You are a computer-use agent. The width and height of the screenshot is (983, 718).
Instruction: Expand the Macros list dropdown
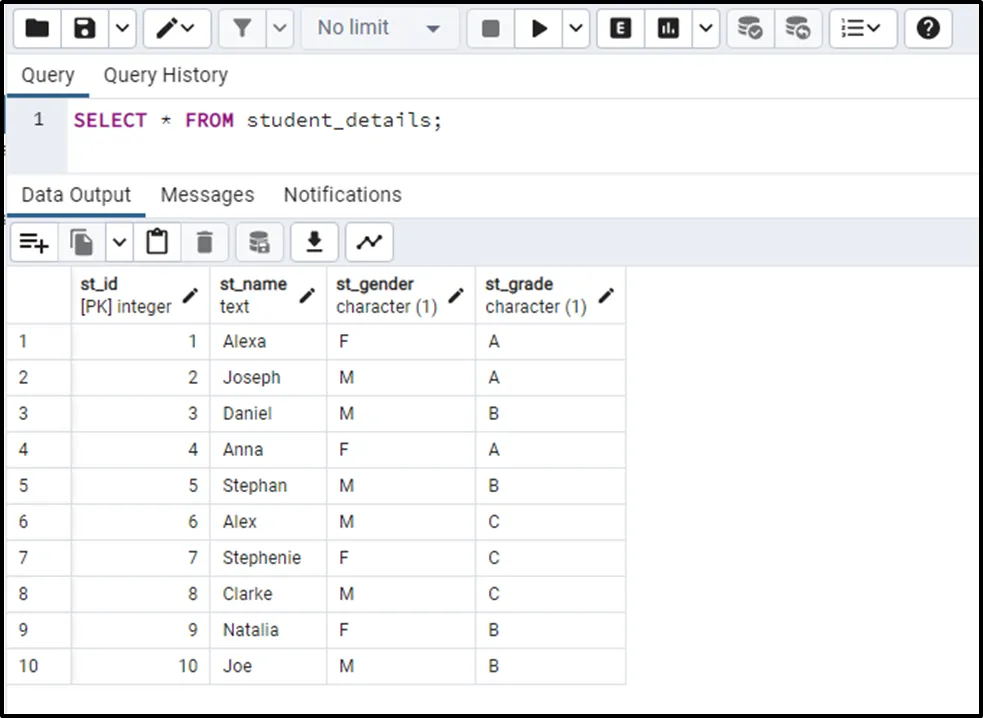[860, 29]
